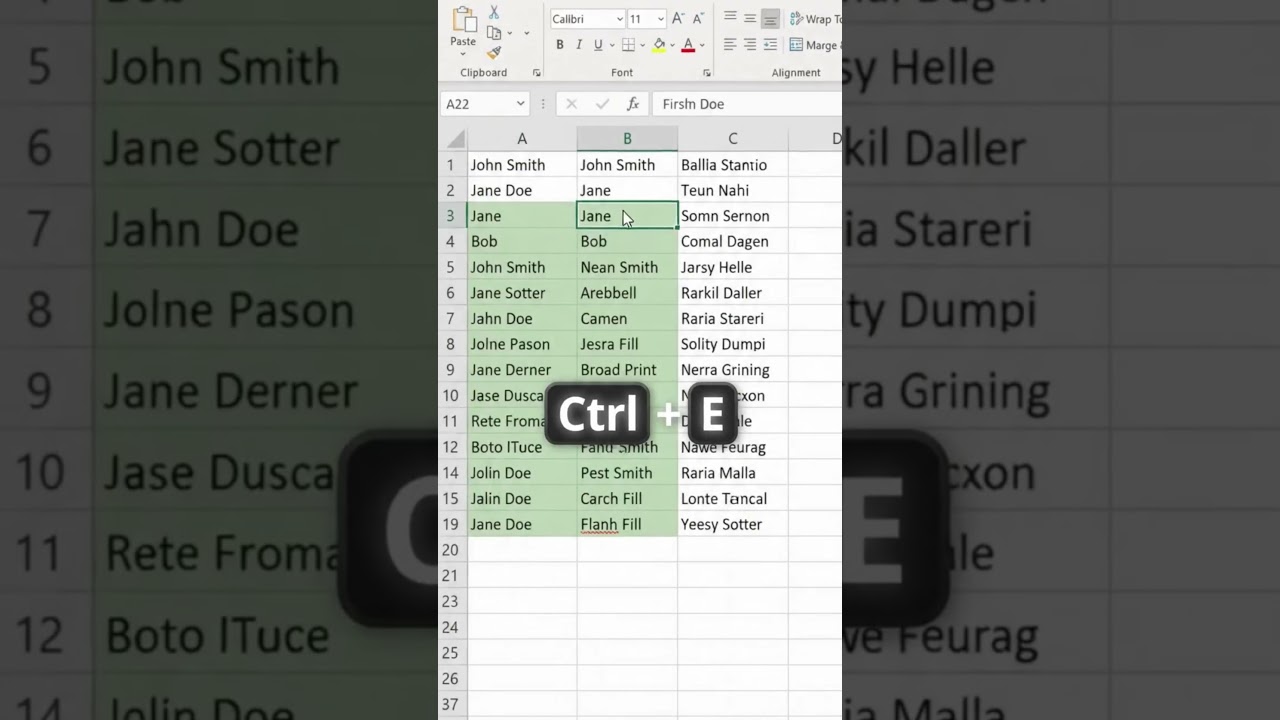Toggle Underline formatting
Viewport: 1280px width, 720px height.
(598, 45)
